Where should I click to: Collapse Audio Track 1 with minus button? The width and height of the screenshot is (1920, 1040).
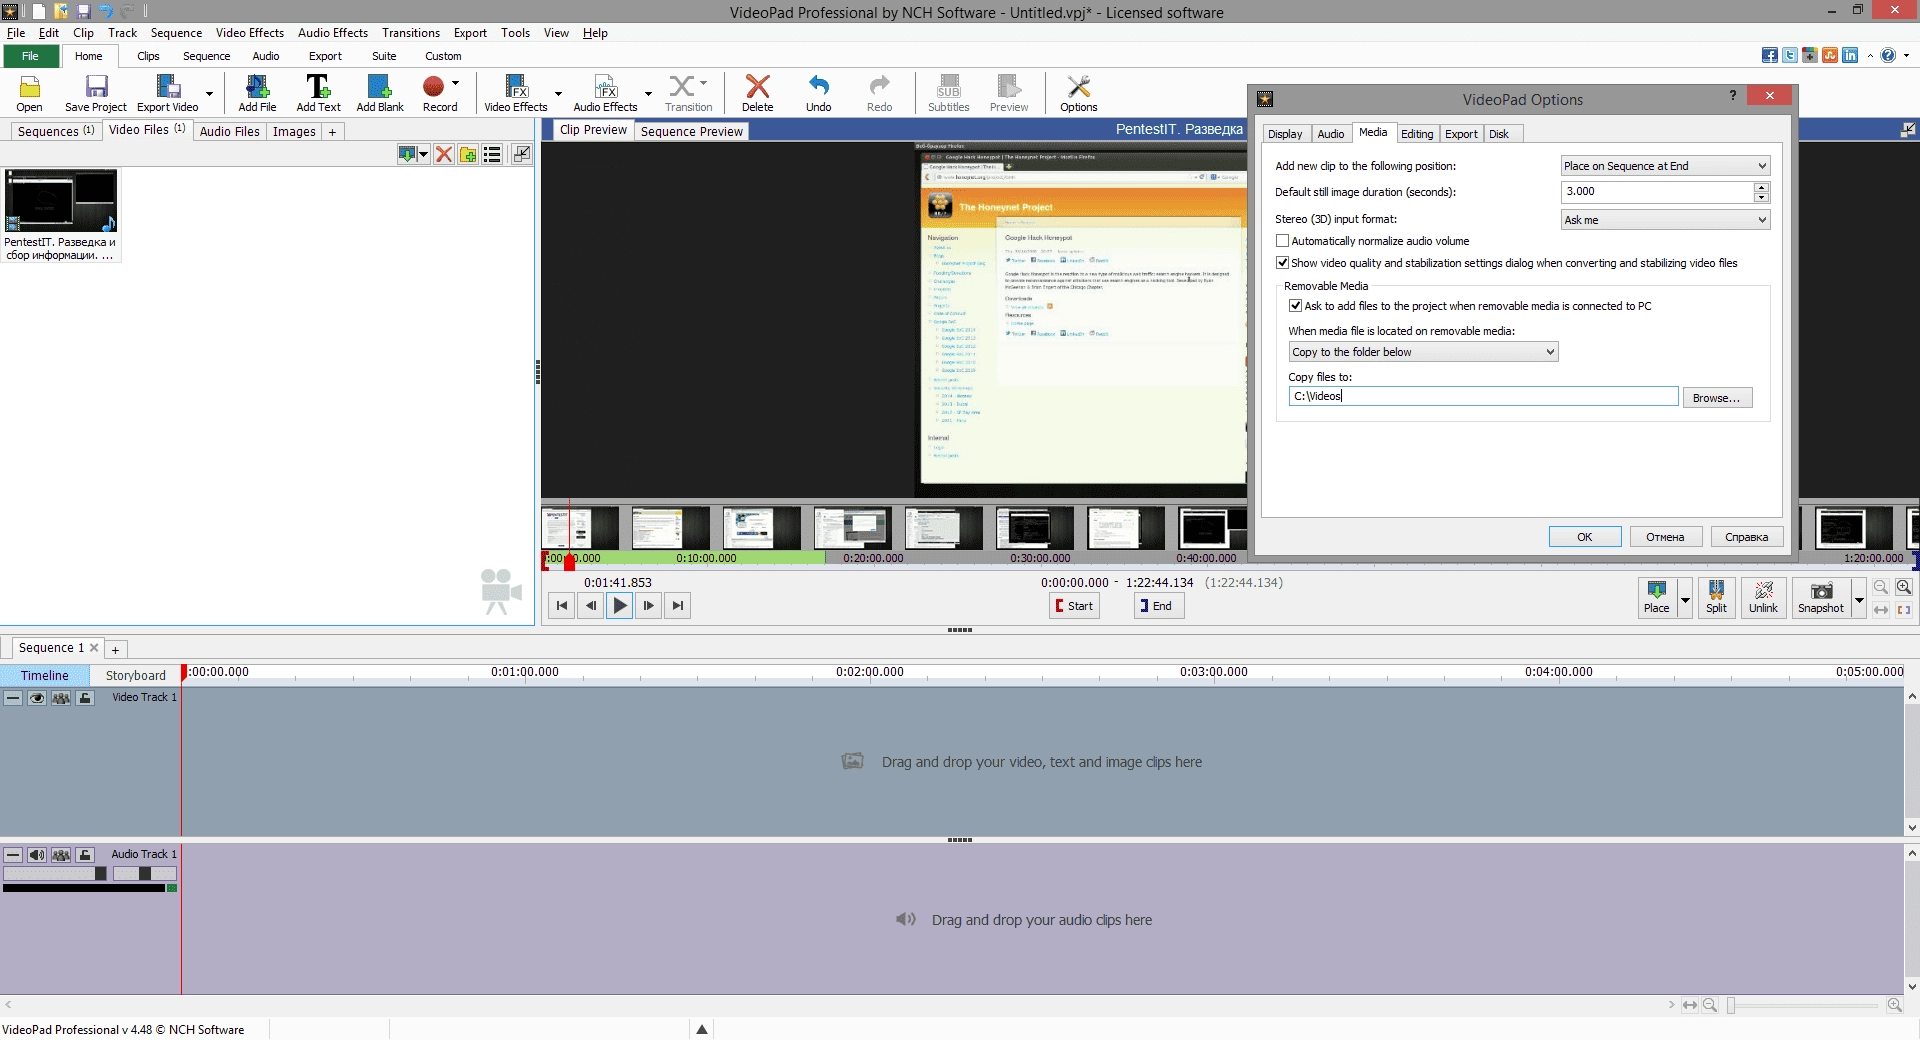[x=13, y=855]
